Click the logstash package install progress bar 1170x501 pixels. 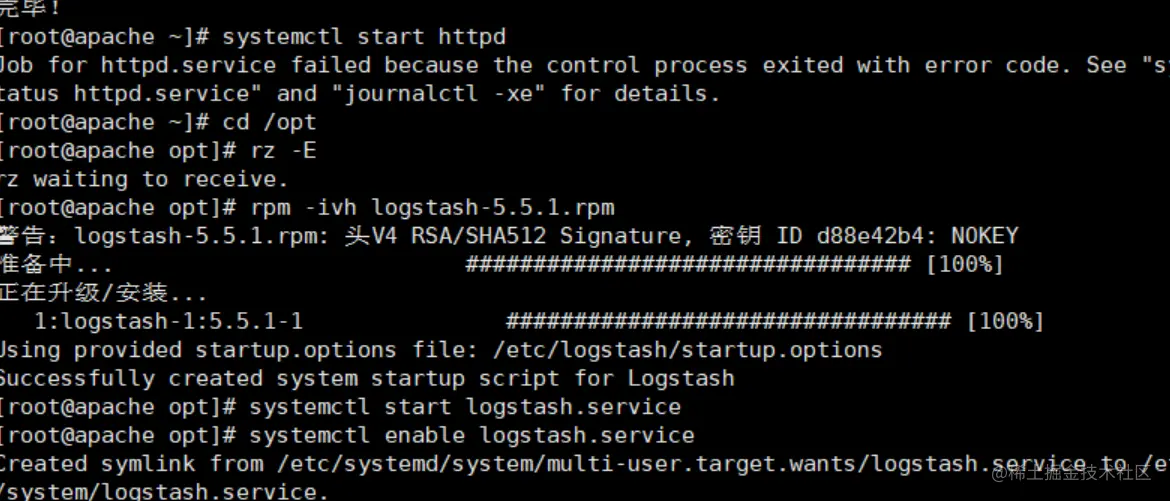click(728, 322)
